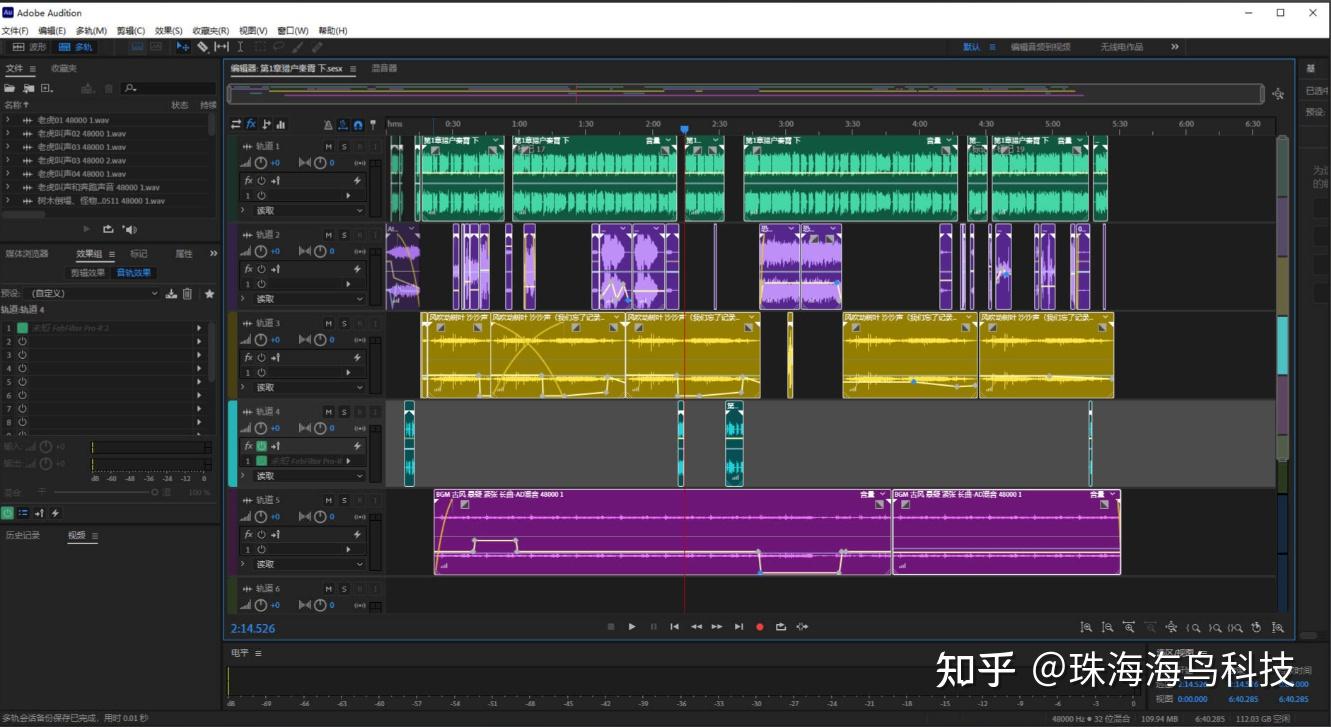Viewport: 1331px width, 727px height.
Task: Select the Razor tool in the toolbar
Action: click(x=202, y=46)
